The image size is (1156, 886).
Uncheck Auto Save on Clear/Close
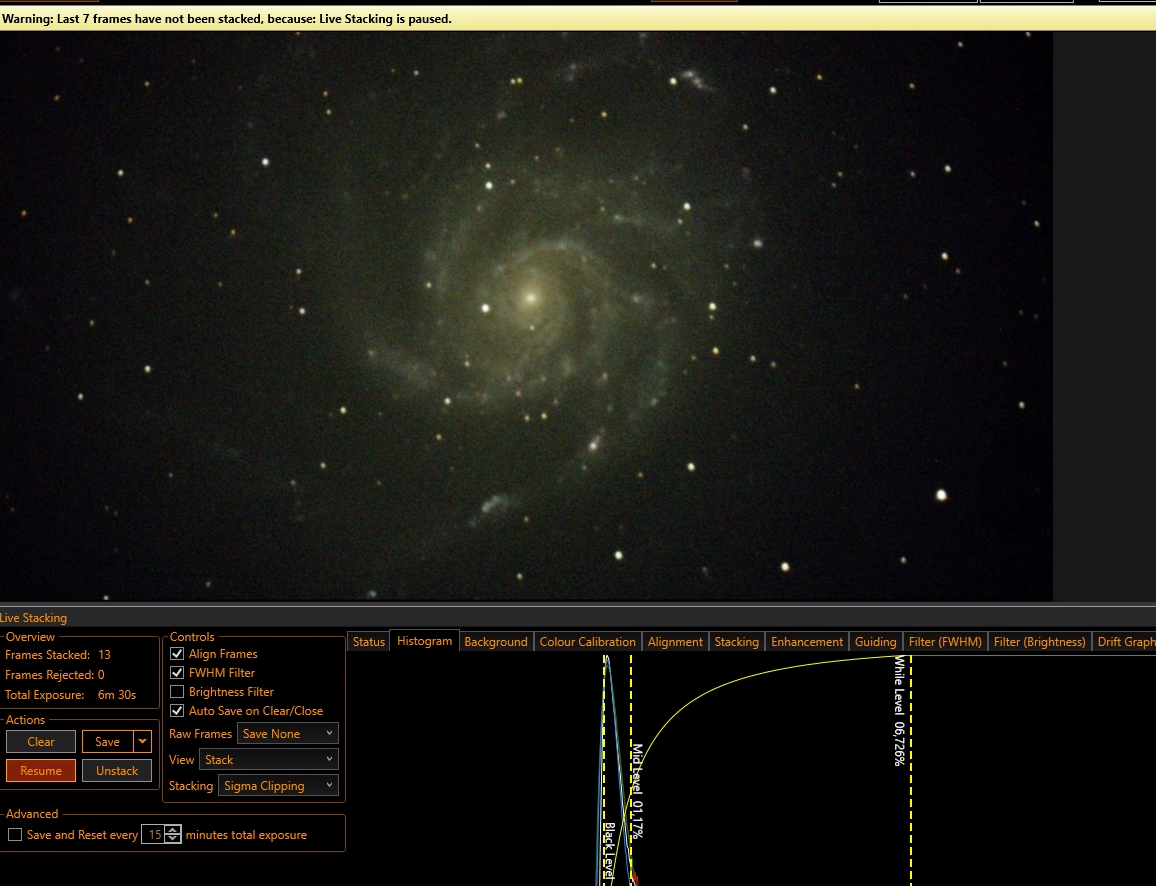(177, 711)
